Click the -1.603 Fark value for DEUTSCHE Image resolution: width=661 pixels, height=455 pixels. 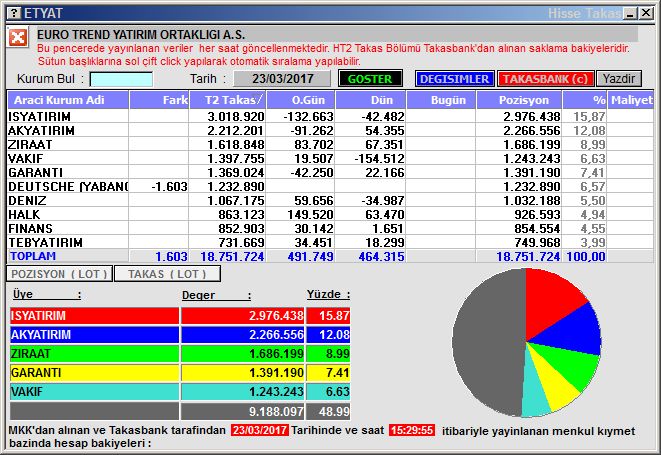coord(169,186)
